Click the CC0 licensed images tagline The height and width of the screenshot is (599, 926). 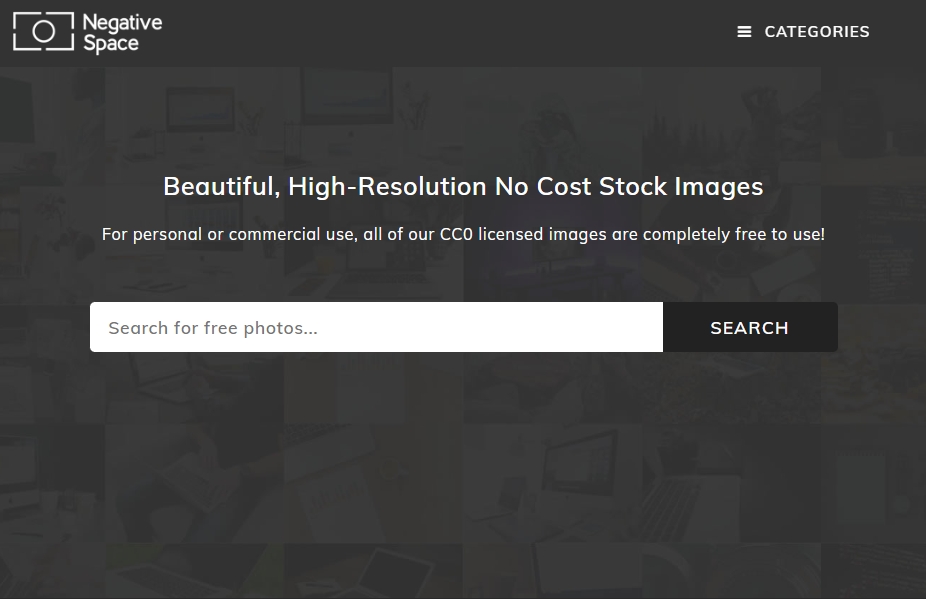[x=463, y=235]
